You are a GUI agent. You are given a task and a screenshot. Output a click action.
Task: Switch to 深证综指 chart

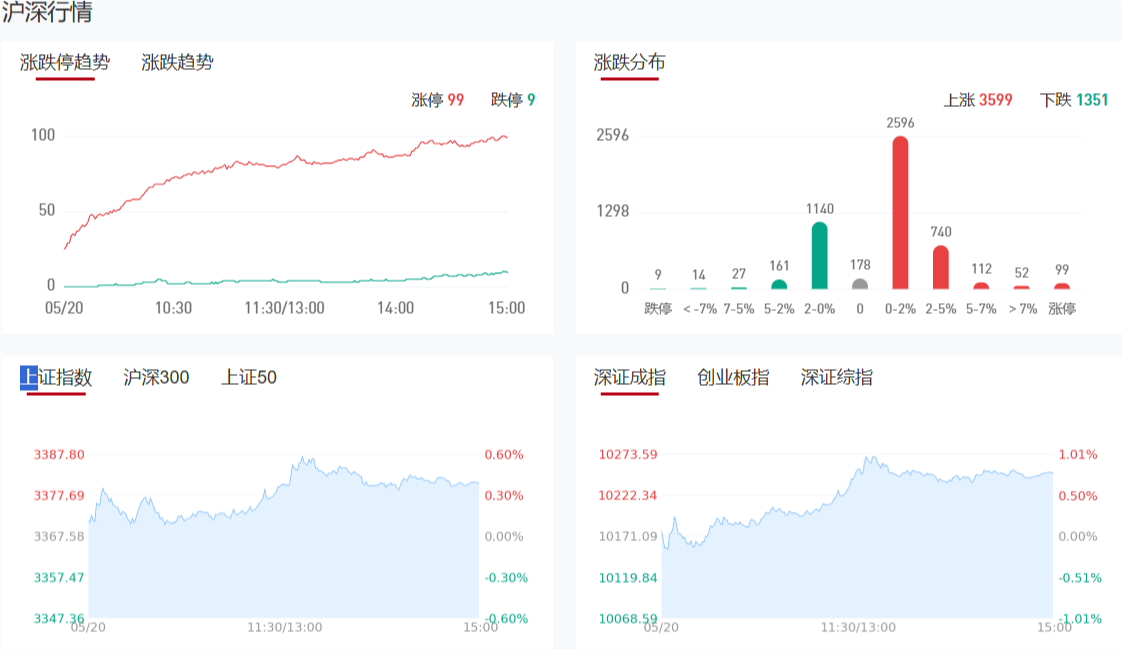836,377
